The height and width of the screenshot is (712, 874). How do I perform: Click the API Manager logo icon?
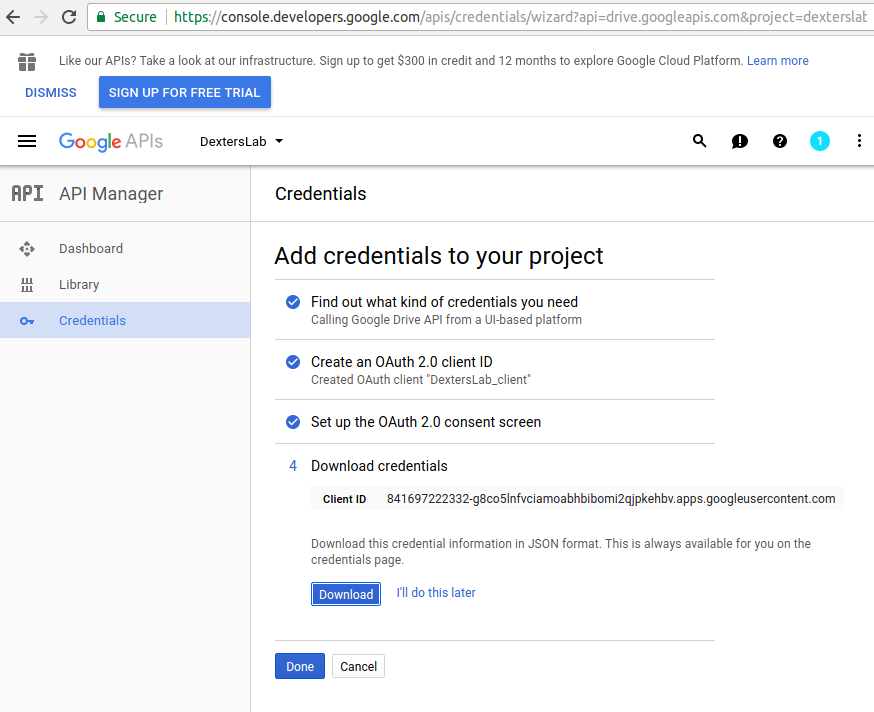[x=27, y=193]
